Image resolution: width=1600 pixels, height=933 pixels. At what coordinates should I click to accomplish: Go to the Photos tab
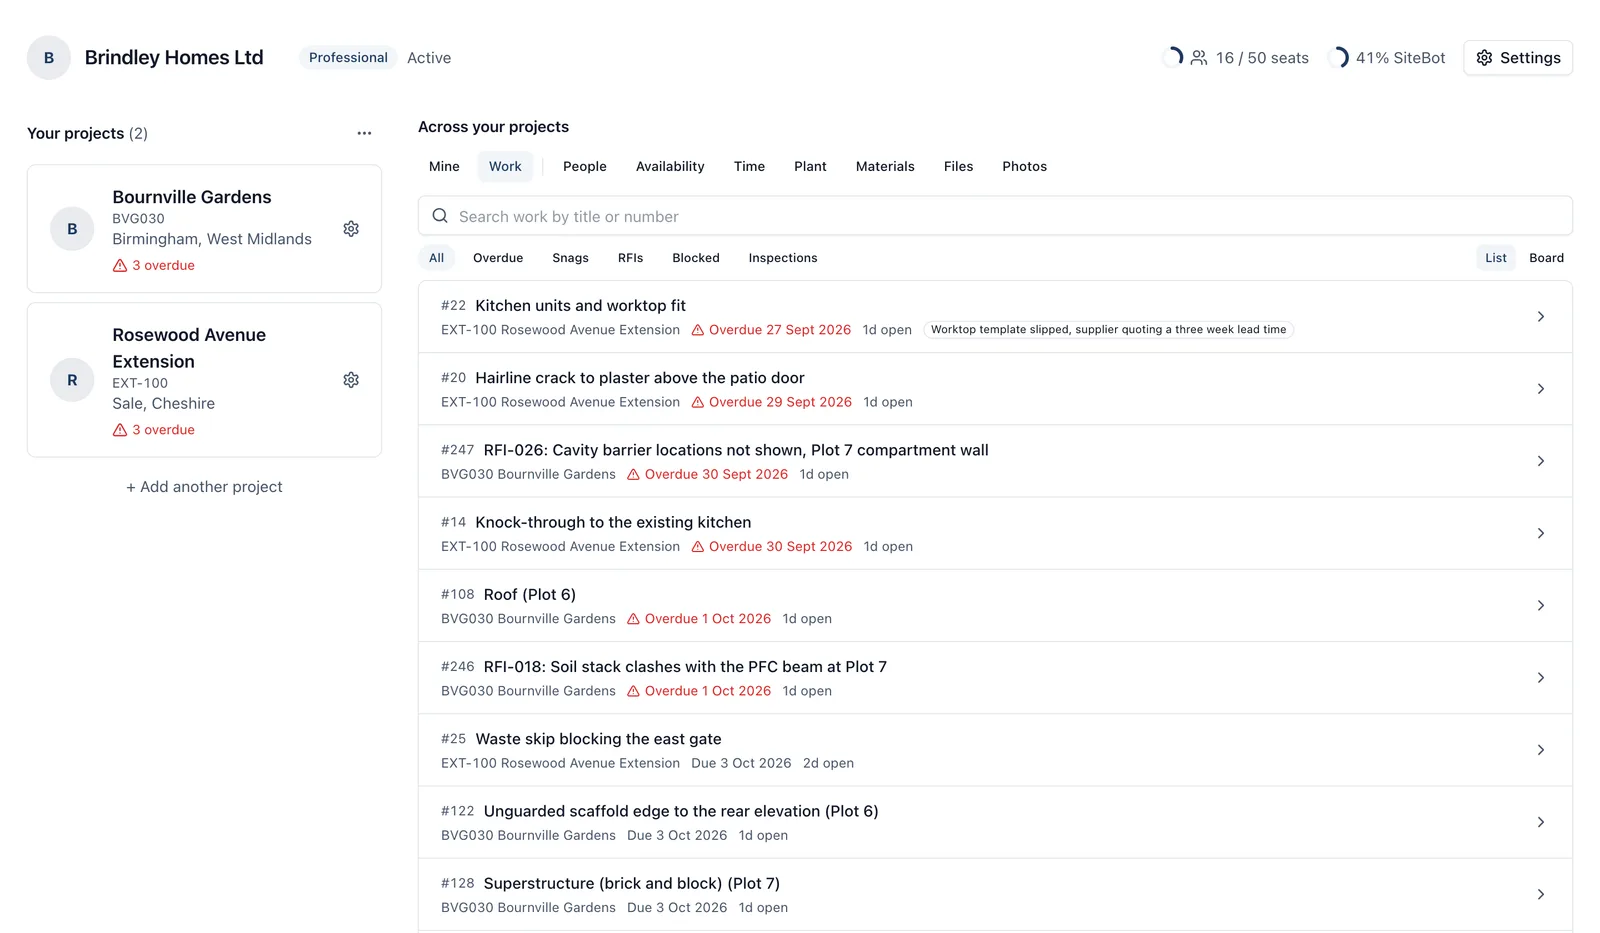(x=1024, y=167)
